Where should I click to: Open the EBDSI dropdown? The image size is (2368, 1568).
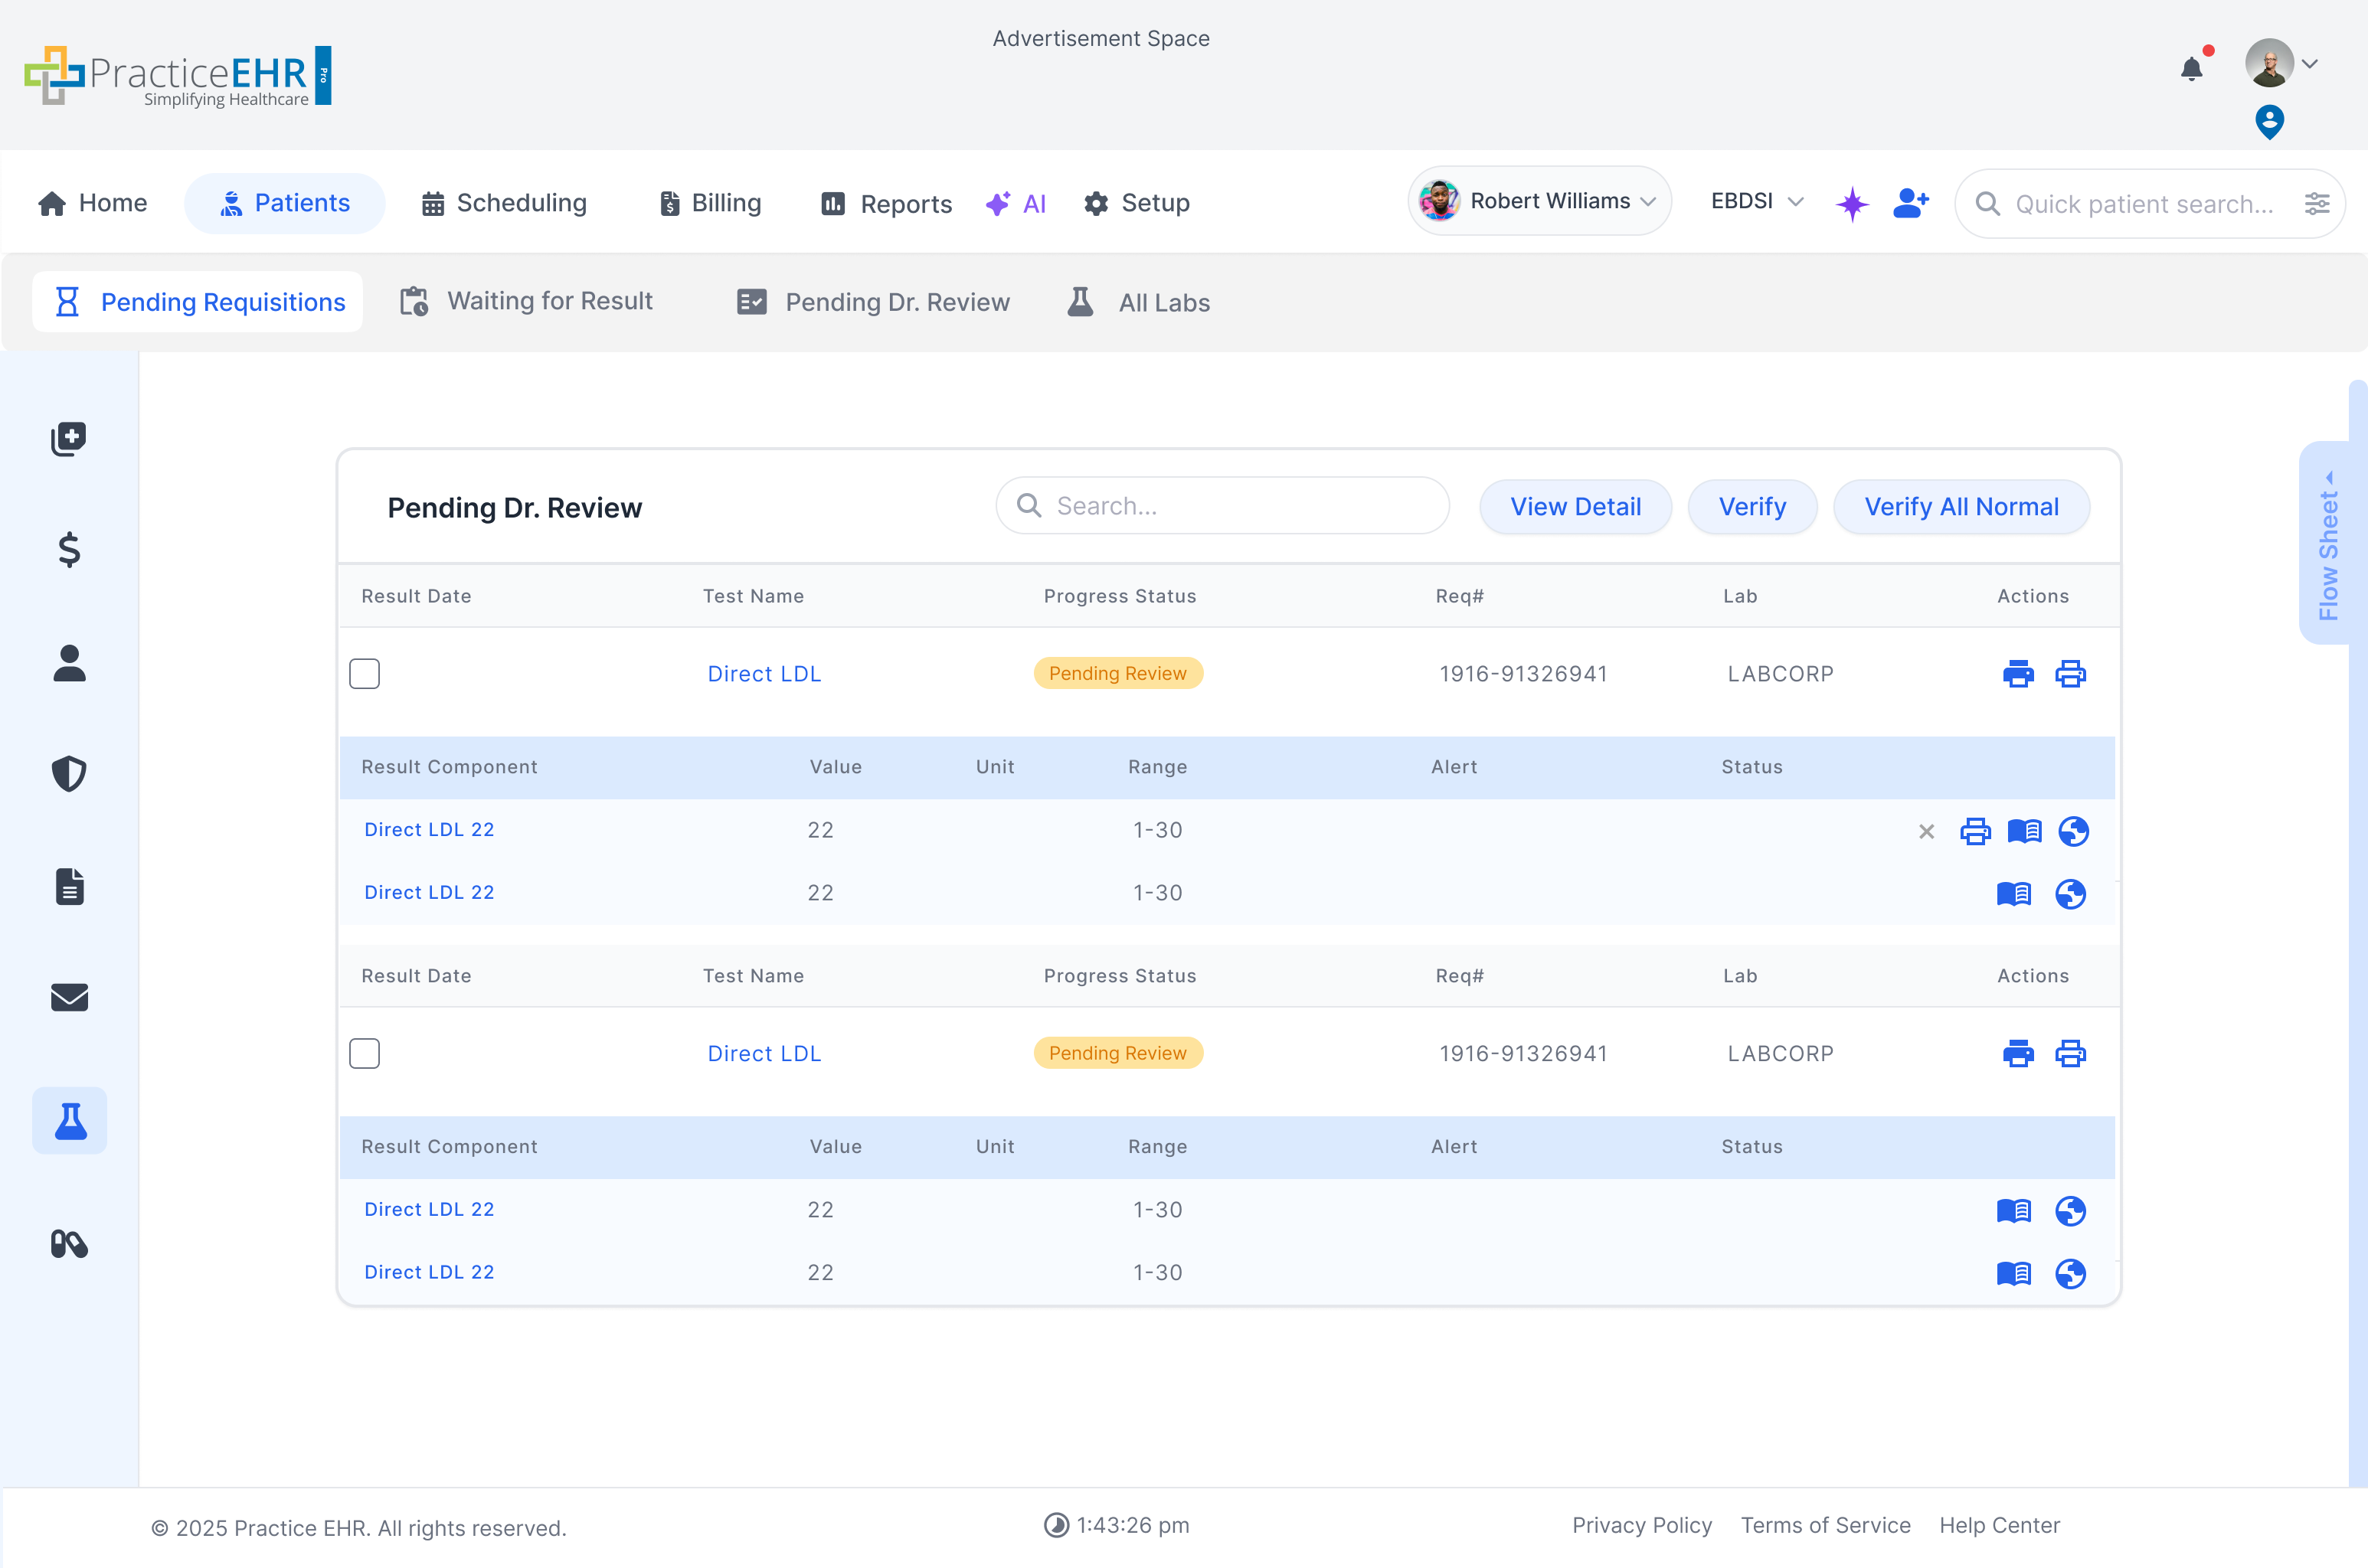(x=1756, y=201)
